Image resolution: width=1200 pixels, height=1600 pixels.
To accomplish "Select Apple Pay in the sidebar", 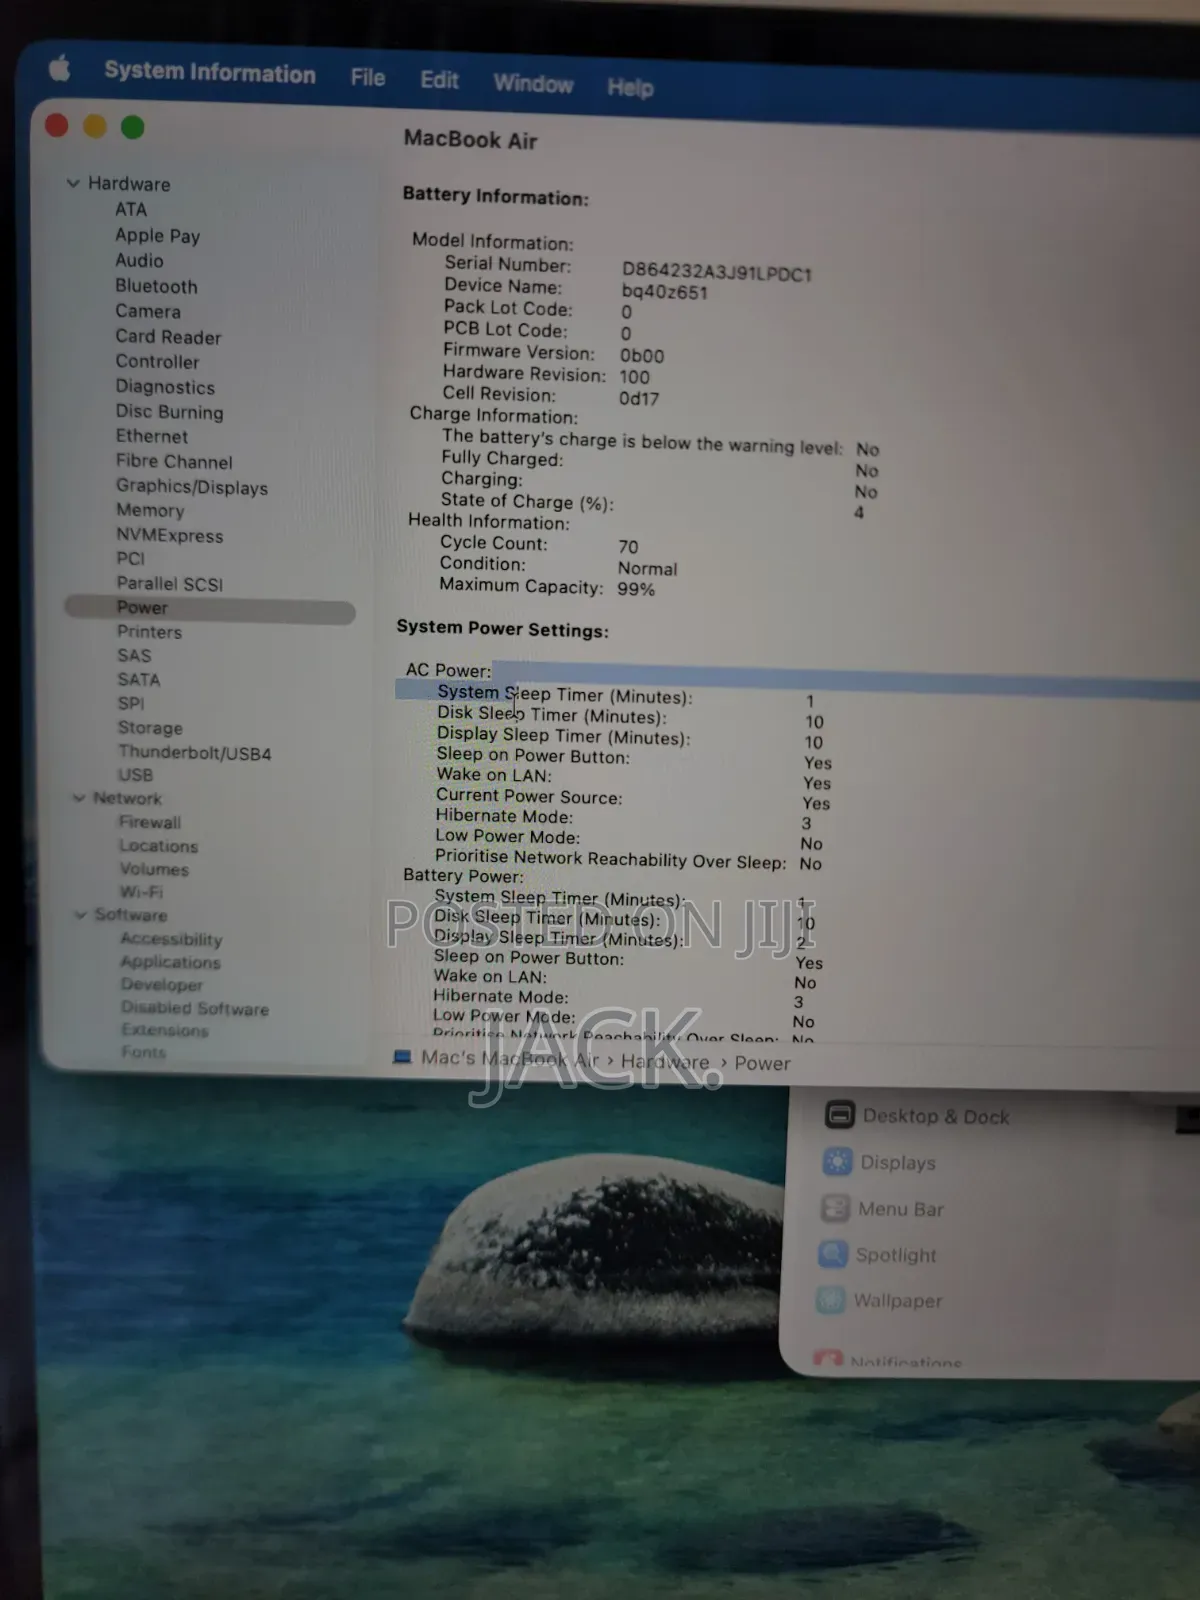I will (158, 236).
